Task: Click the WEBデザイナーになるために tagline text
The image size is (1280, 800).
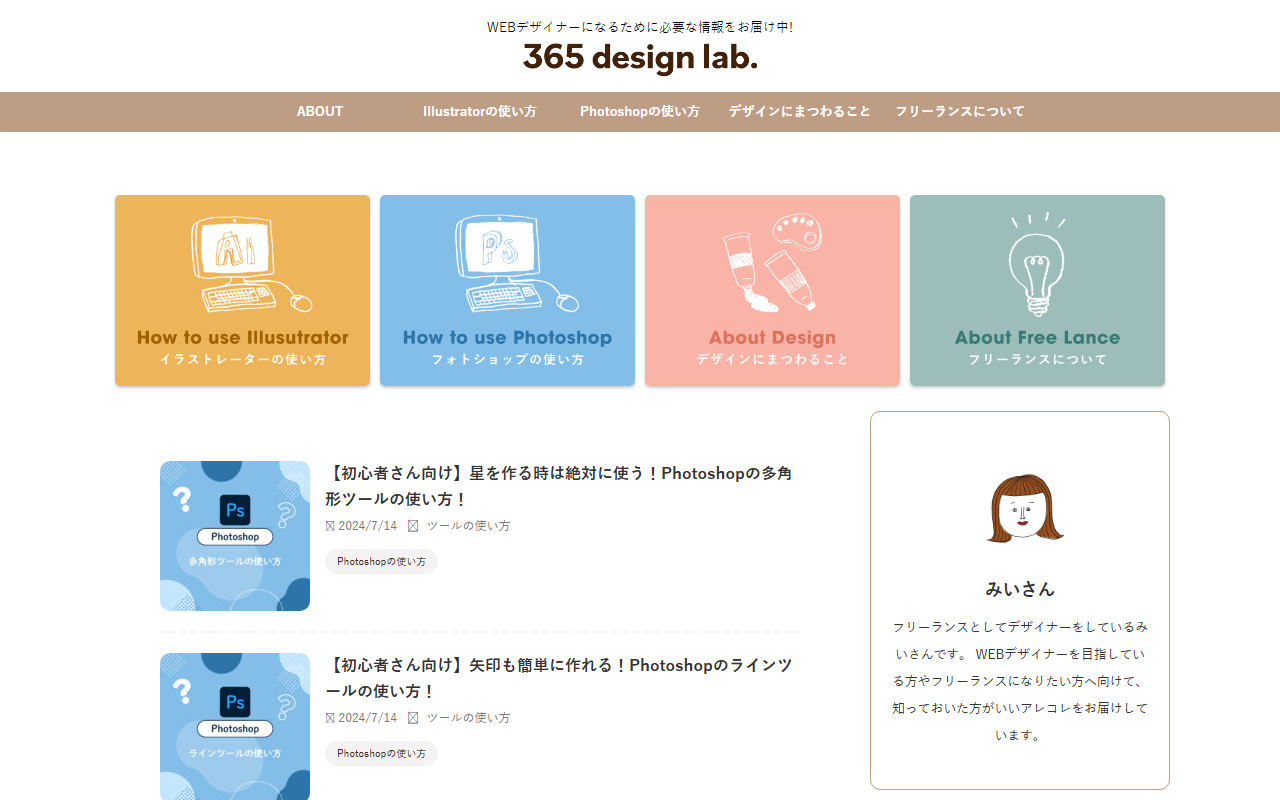Action: click(x=640, y=27)
